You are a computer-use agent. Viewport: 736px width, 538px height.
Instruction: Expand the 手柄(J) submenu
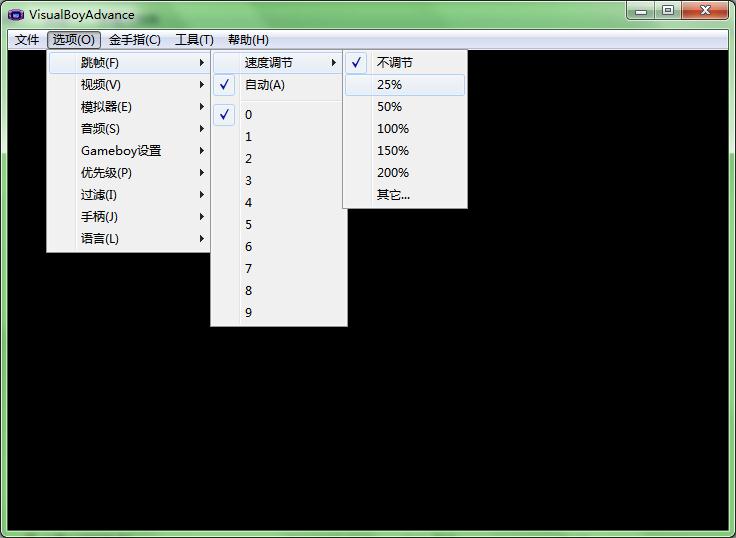tap(129, 216)
